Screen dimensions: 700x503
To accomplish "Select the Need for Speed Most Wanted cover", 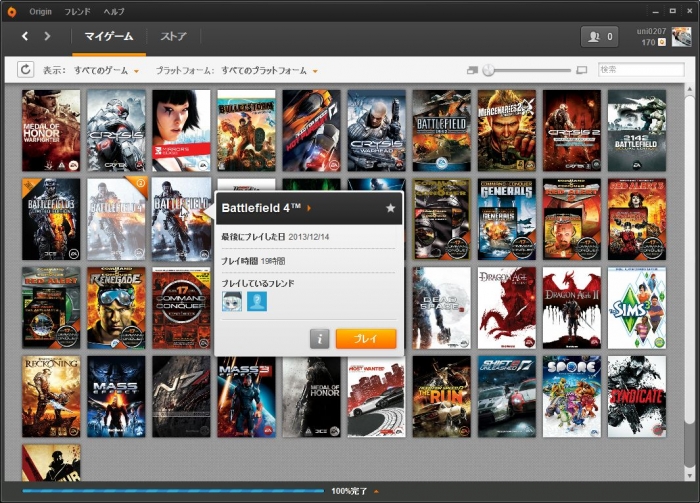I will point(376,396).
